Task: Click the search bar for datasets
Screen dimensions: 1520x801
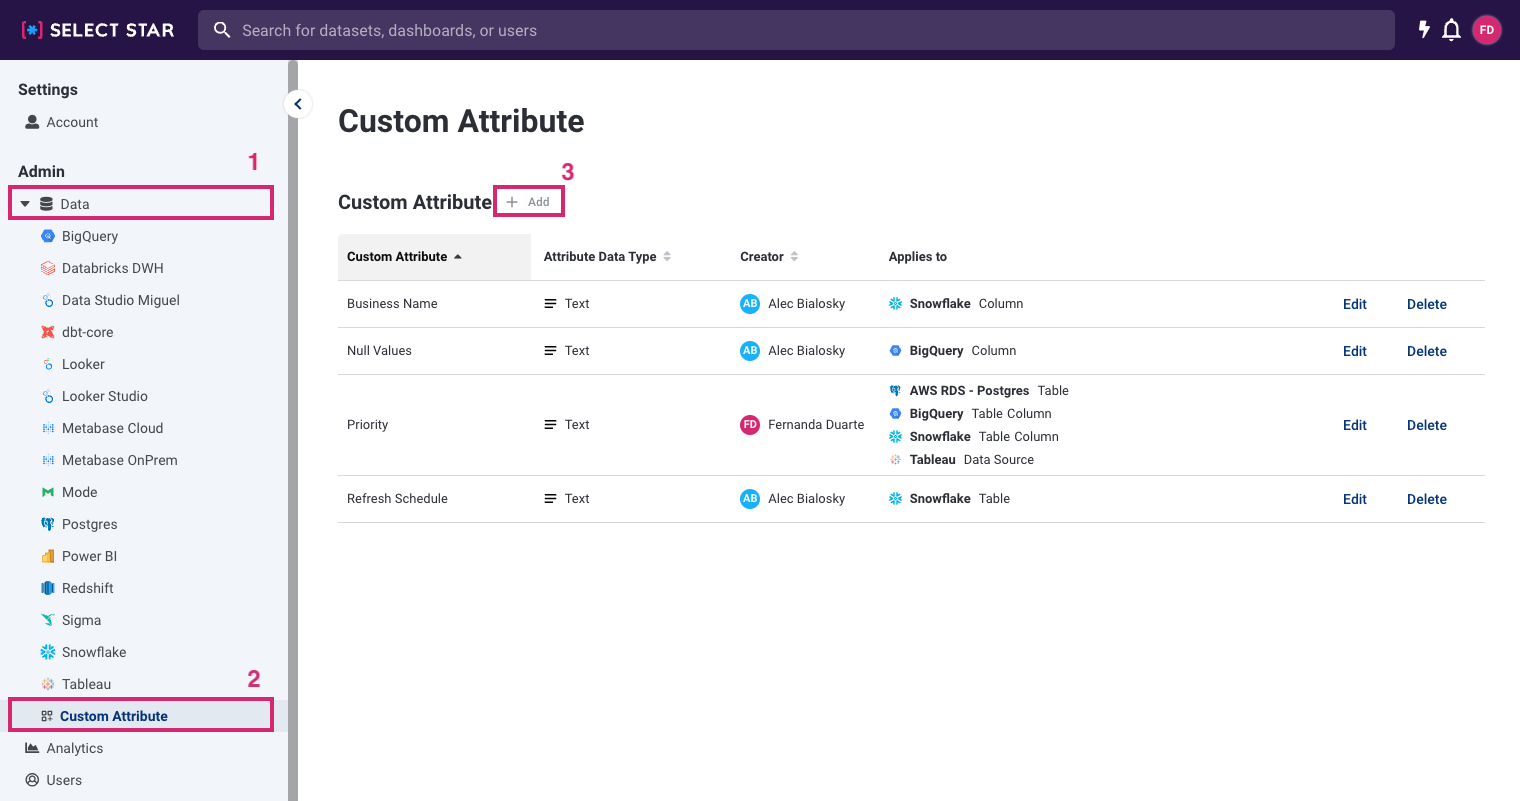Action: tap(795, 30)
